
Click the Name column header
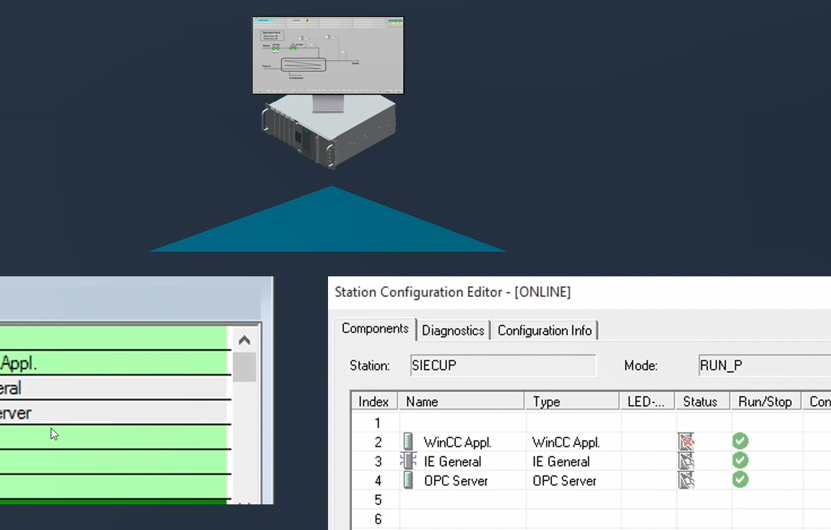(462, 402)
